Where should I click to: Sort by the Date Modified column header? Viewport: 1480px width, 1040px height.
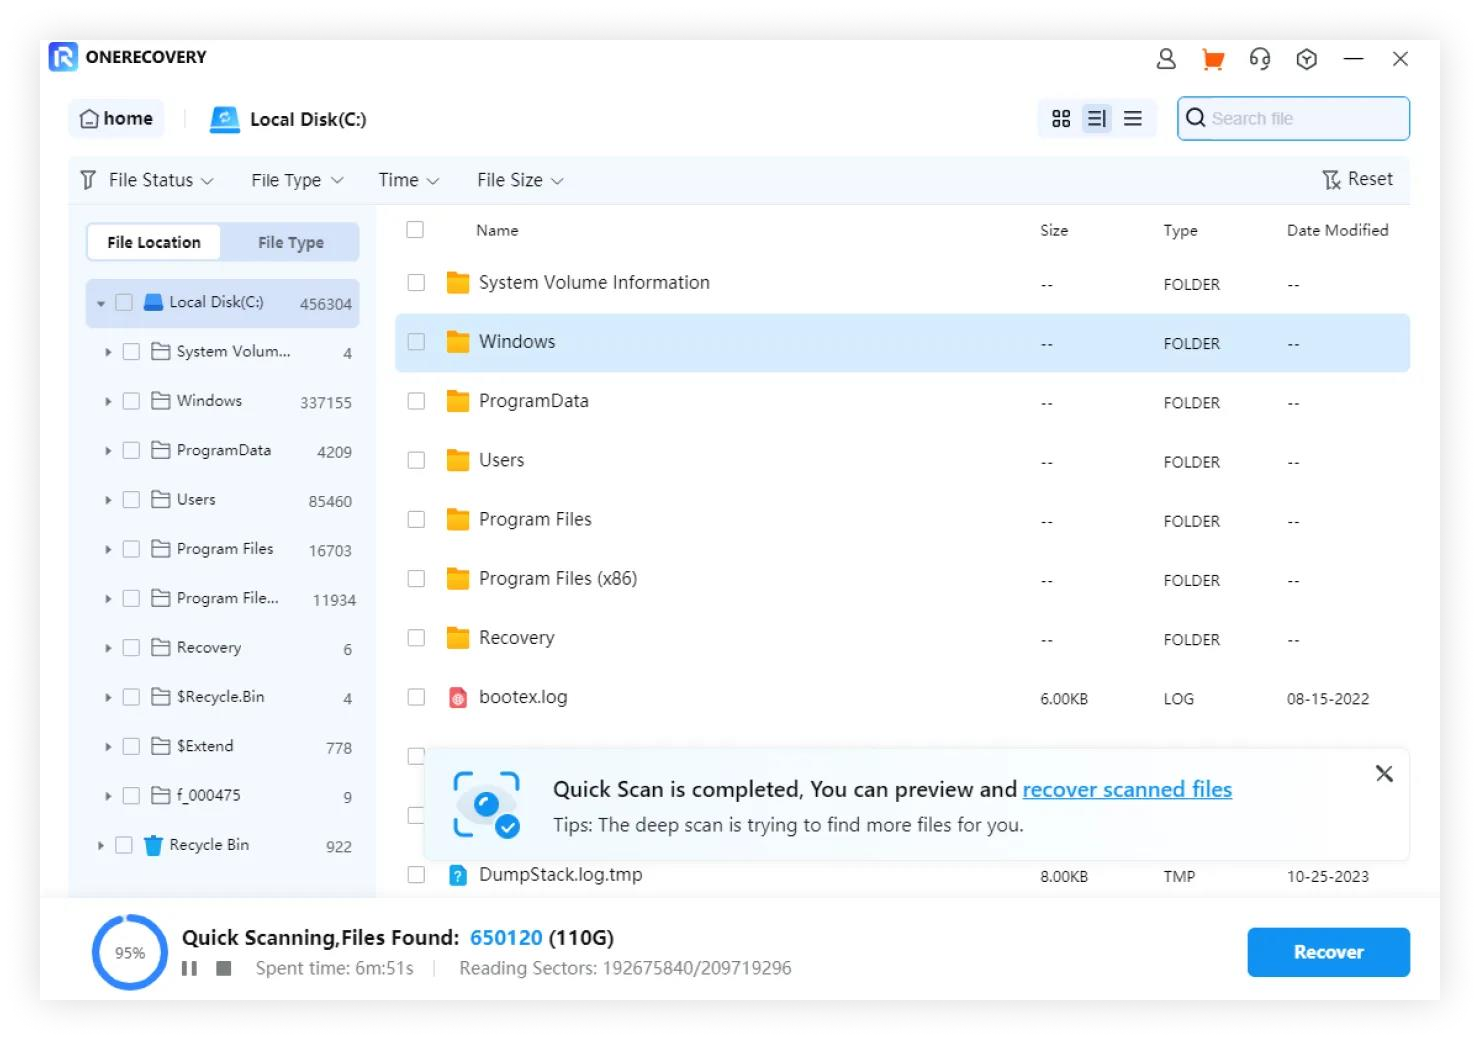click(x=1337, y=230)
